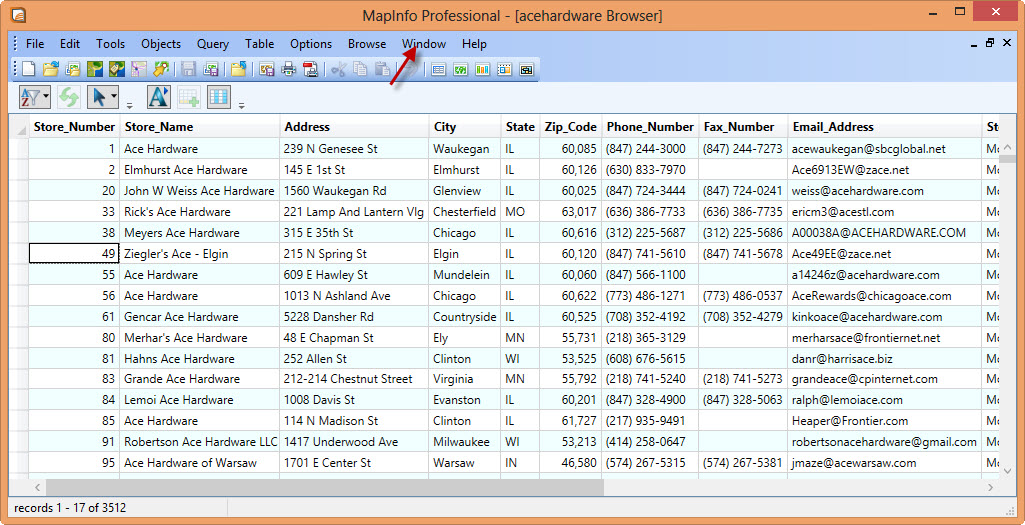Click the Zip_Code column header
1025x525 pixels.
tap(570, 127)
